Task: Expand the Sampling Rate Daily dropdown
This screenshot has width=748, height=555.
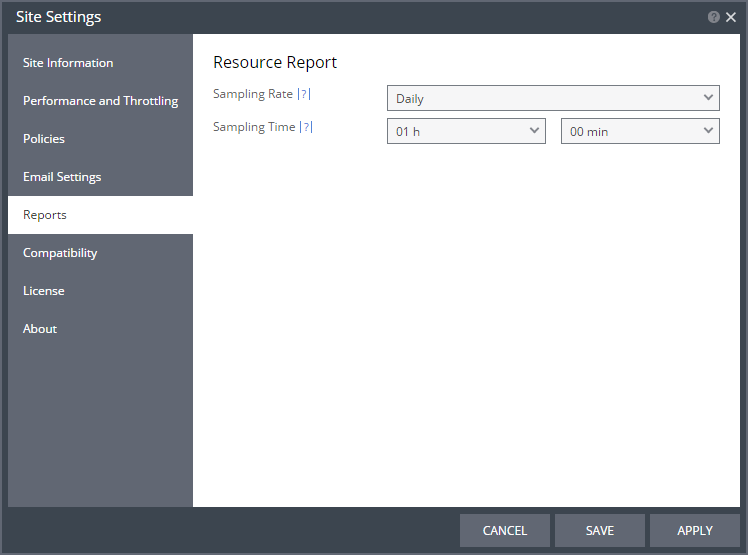Action: (x=553, y=98)
